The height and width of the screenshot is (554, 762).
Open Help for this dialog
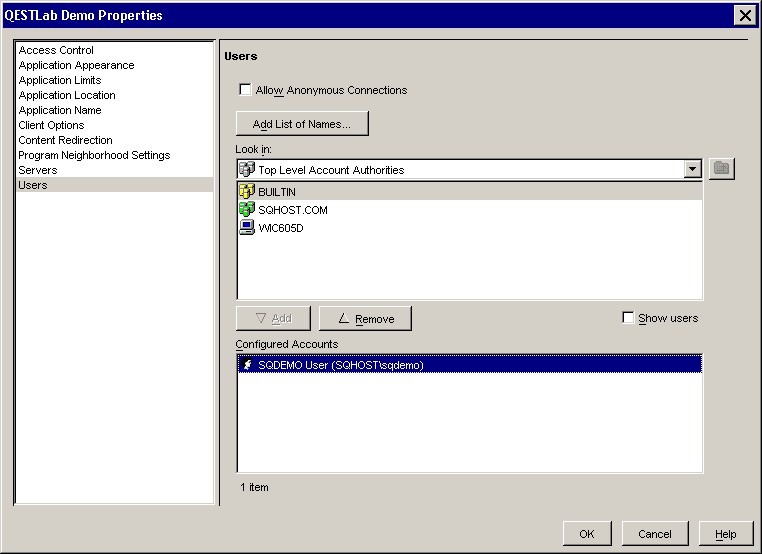click(726, 534)
